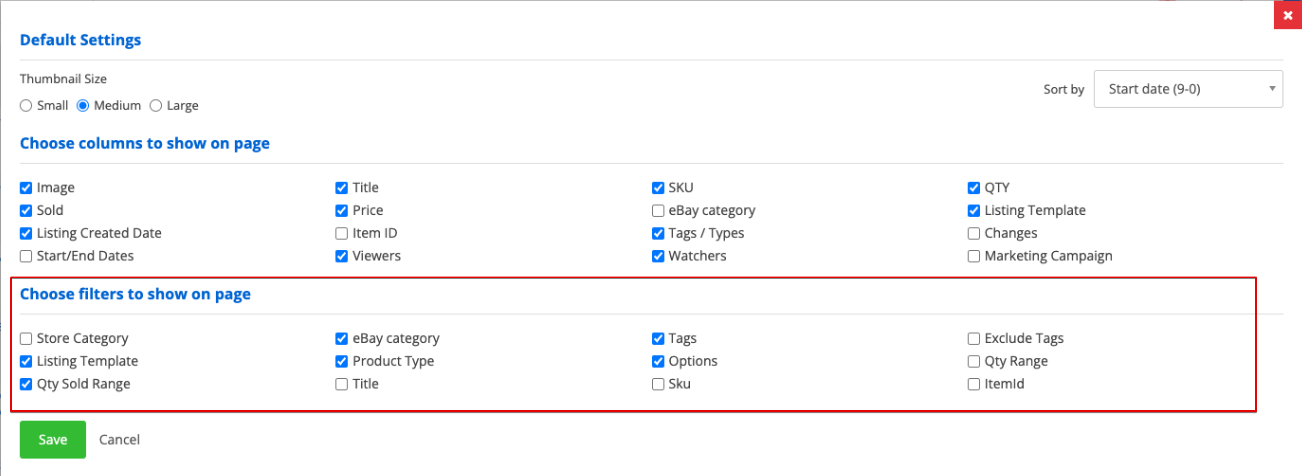Open the Sort by dropdown
The image size is (1302, 476).
pos(1188,89)
